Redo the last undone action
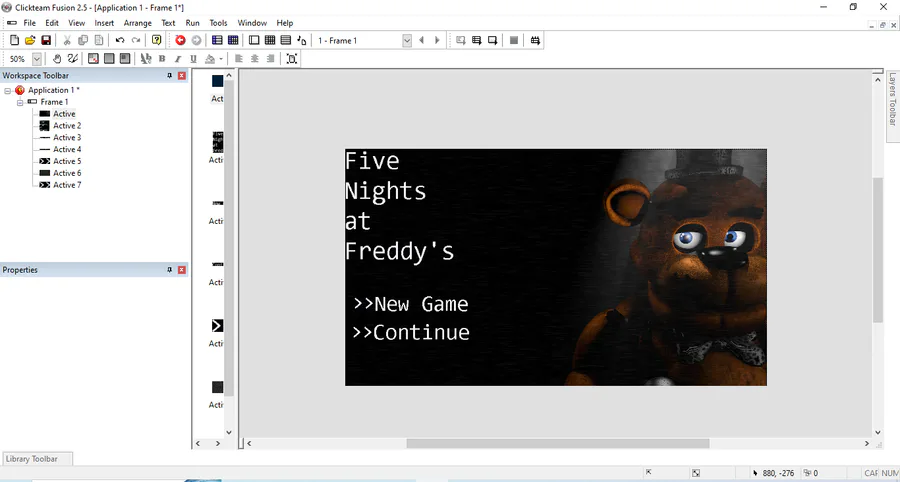 (x=136, y=40)
